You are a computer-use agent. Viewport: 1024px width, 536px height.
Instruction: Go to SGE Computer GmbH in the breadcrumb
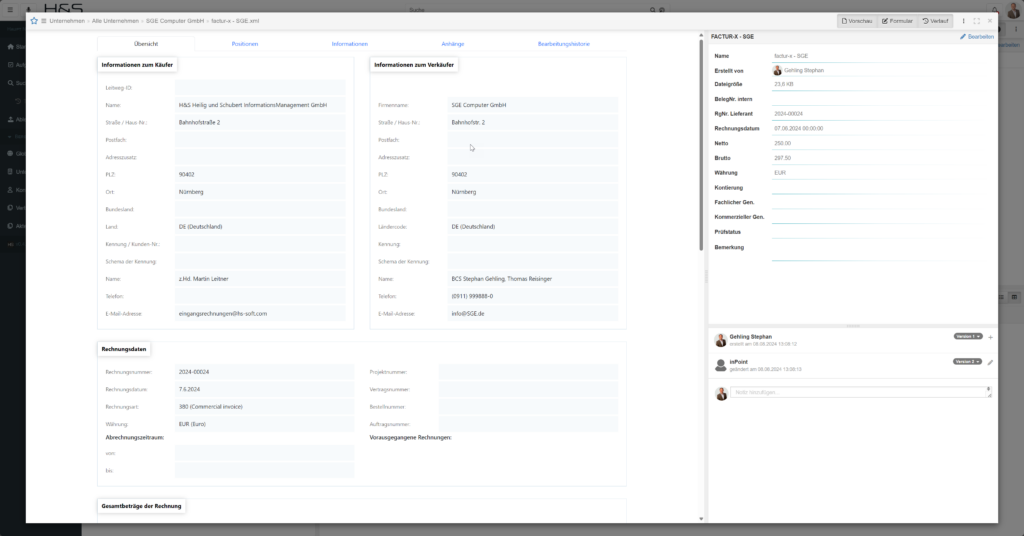(x=175, y=21)
